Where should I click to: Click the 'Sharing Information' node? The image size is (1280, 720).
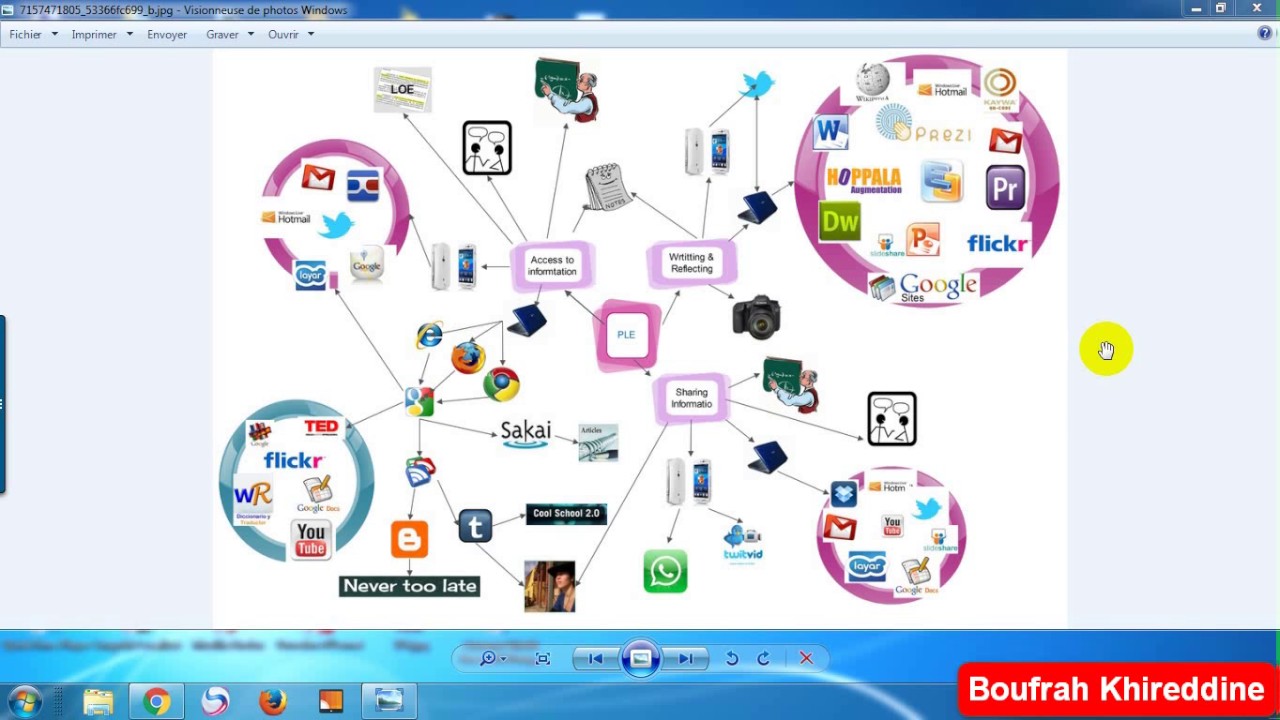click(x=691, y=398)
